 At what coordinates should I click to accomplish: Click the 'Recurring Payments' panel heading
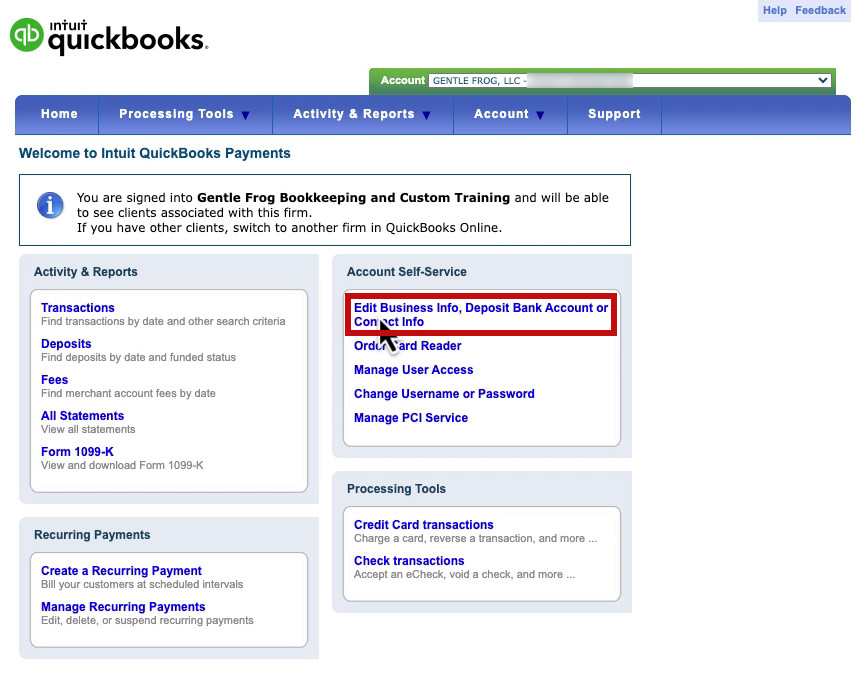[92, 535]
